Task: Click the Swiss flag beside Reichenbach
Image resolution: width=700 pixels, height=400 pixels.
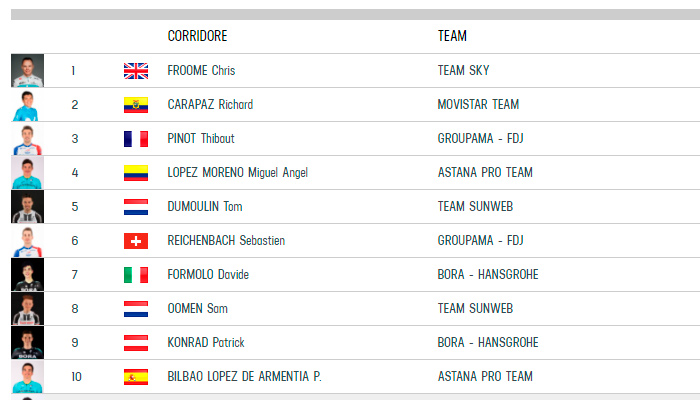Action: pos(135,241)
